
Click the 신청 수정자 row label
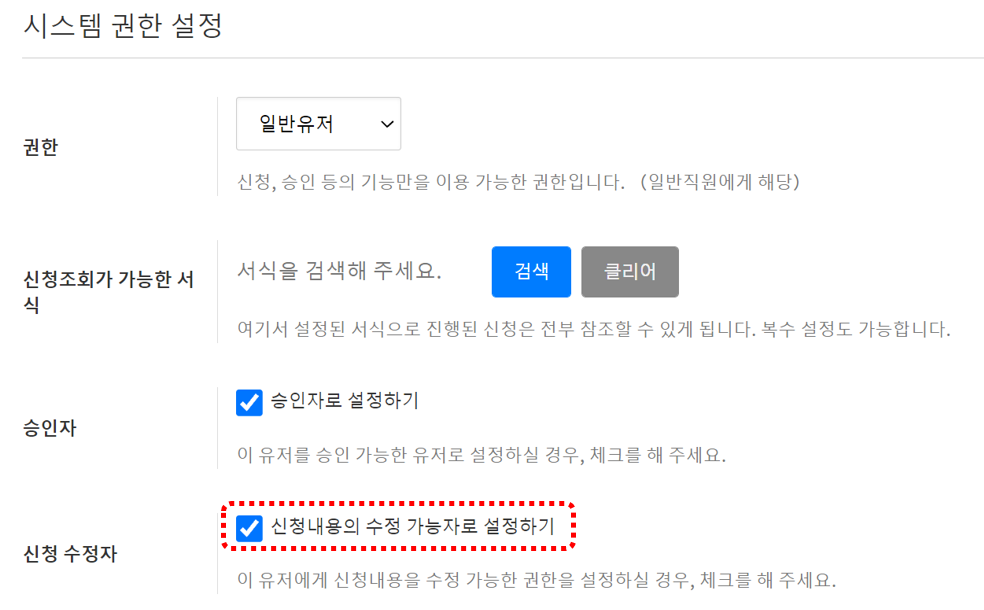pos(70,554)
